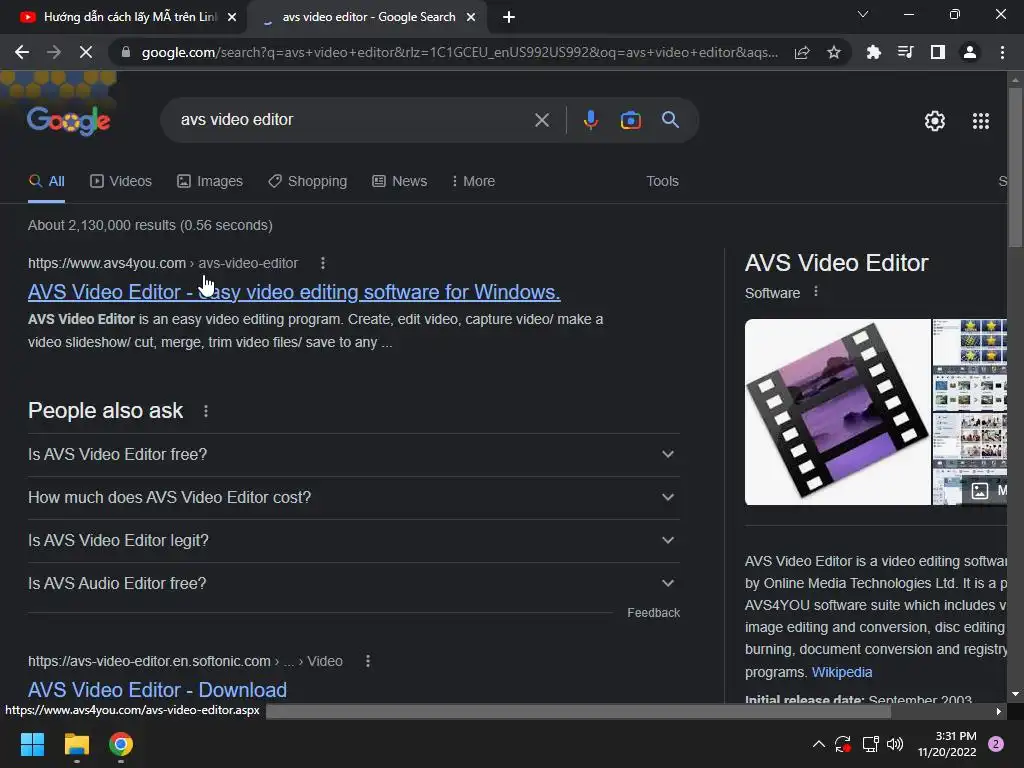Expand 'Is AVS Video Editor free?' question

353,455
